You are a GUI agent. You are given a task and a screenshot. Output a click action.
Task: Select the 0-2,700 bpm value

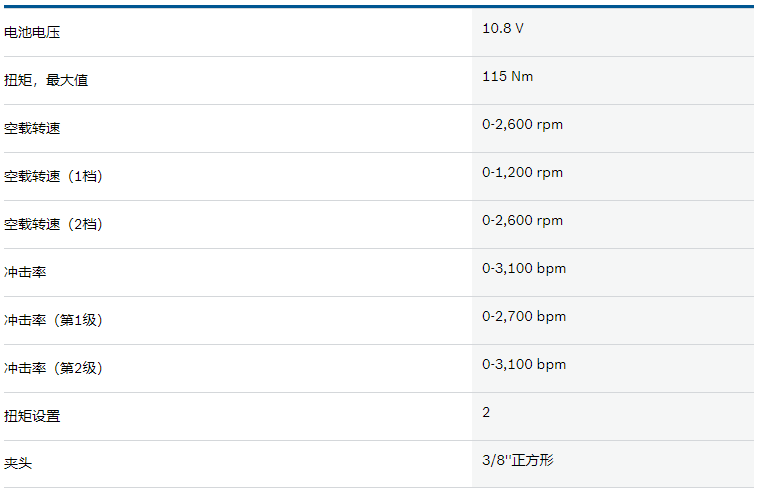pos(524,316)
